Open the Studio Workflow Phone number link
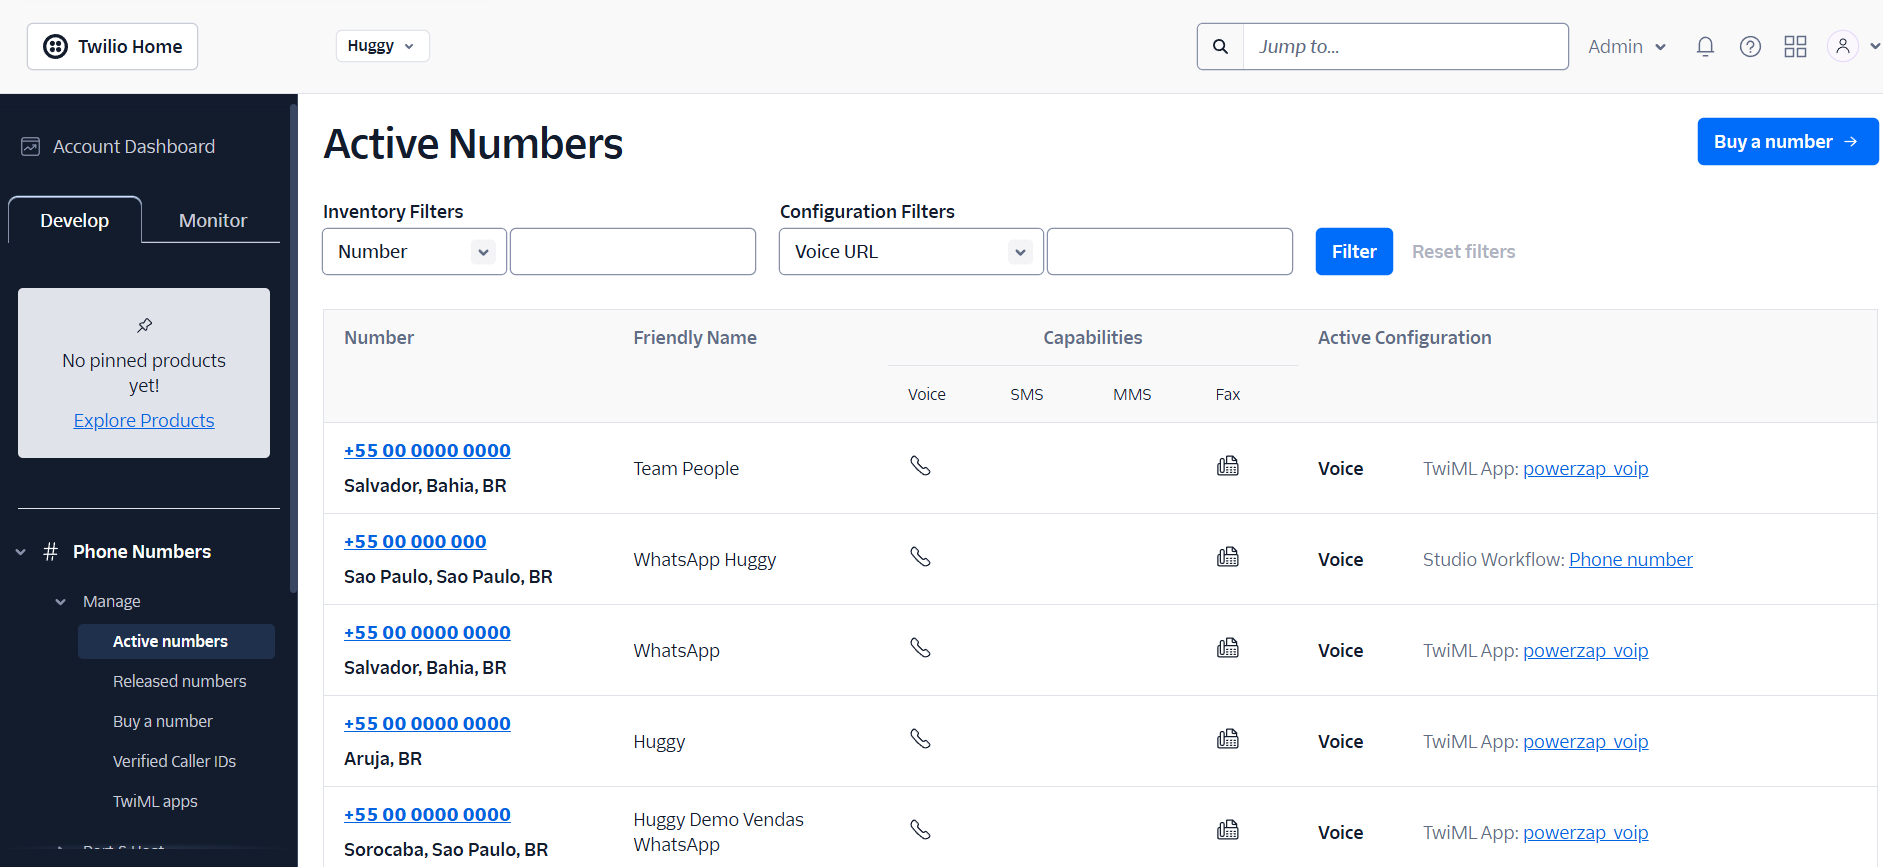The image size is (1883, 867). 1630,560
